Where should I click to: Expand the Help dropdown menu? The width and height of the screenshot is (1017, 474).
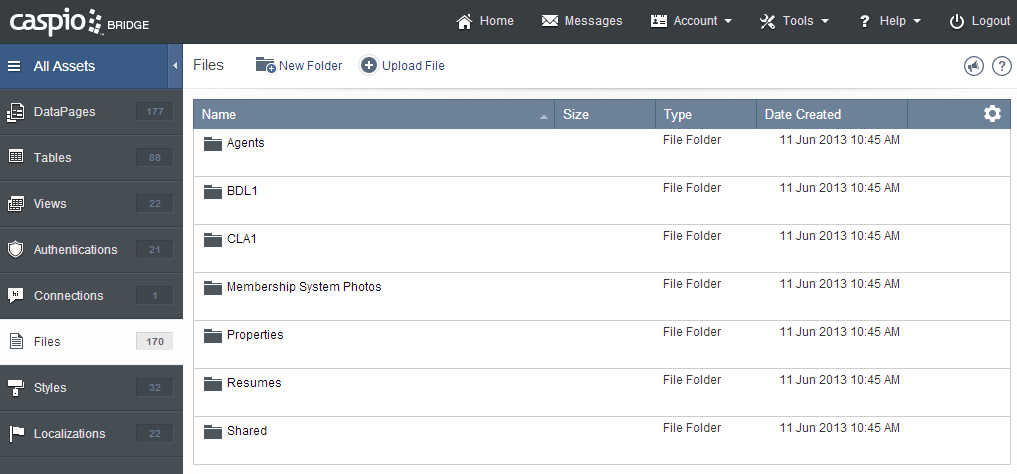889,21
